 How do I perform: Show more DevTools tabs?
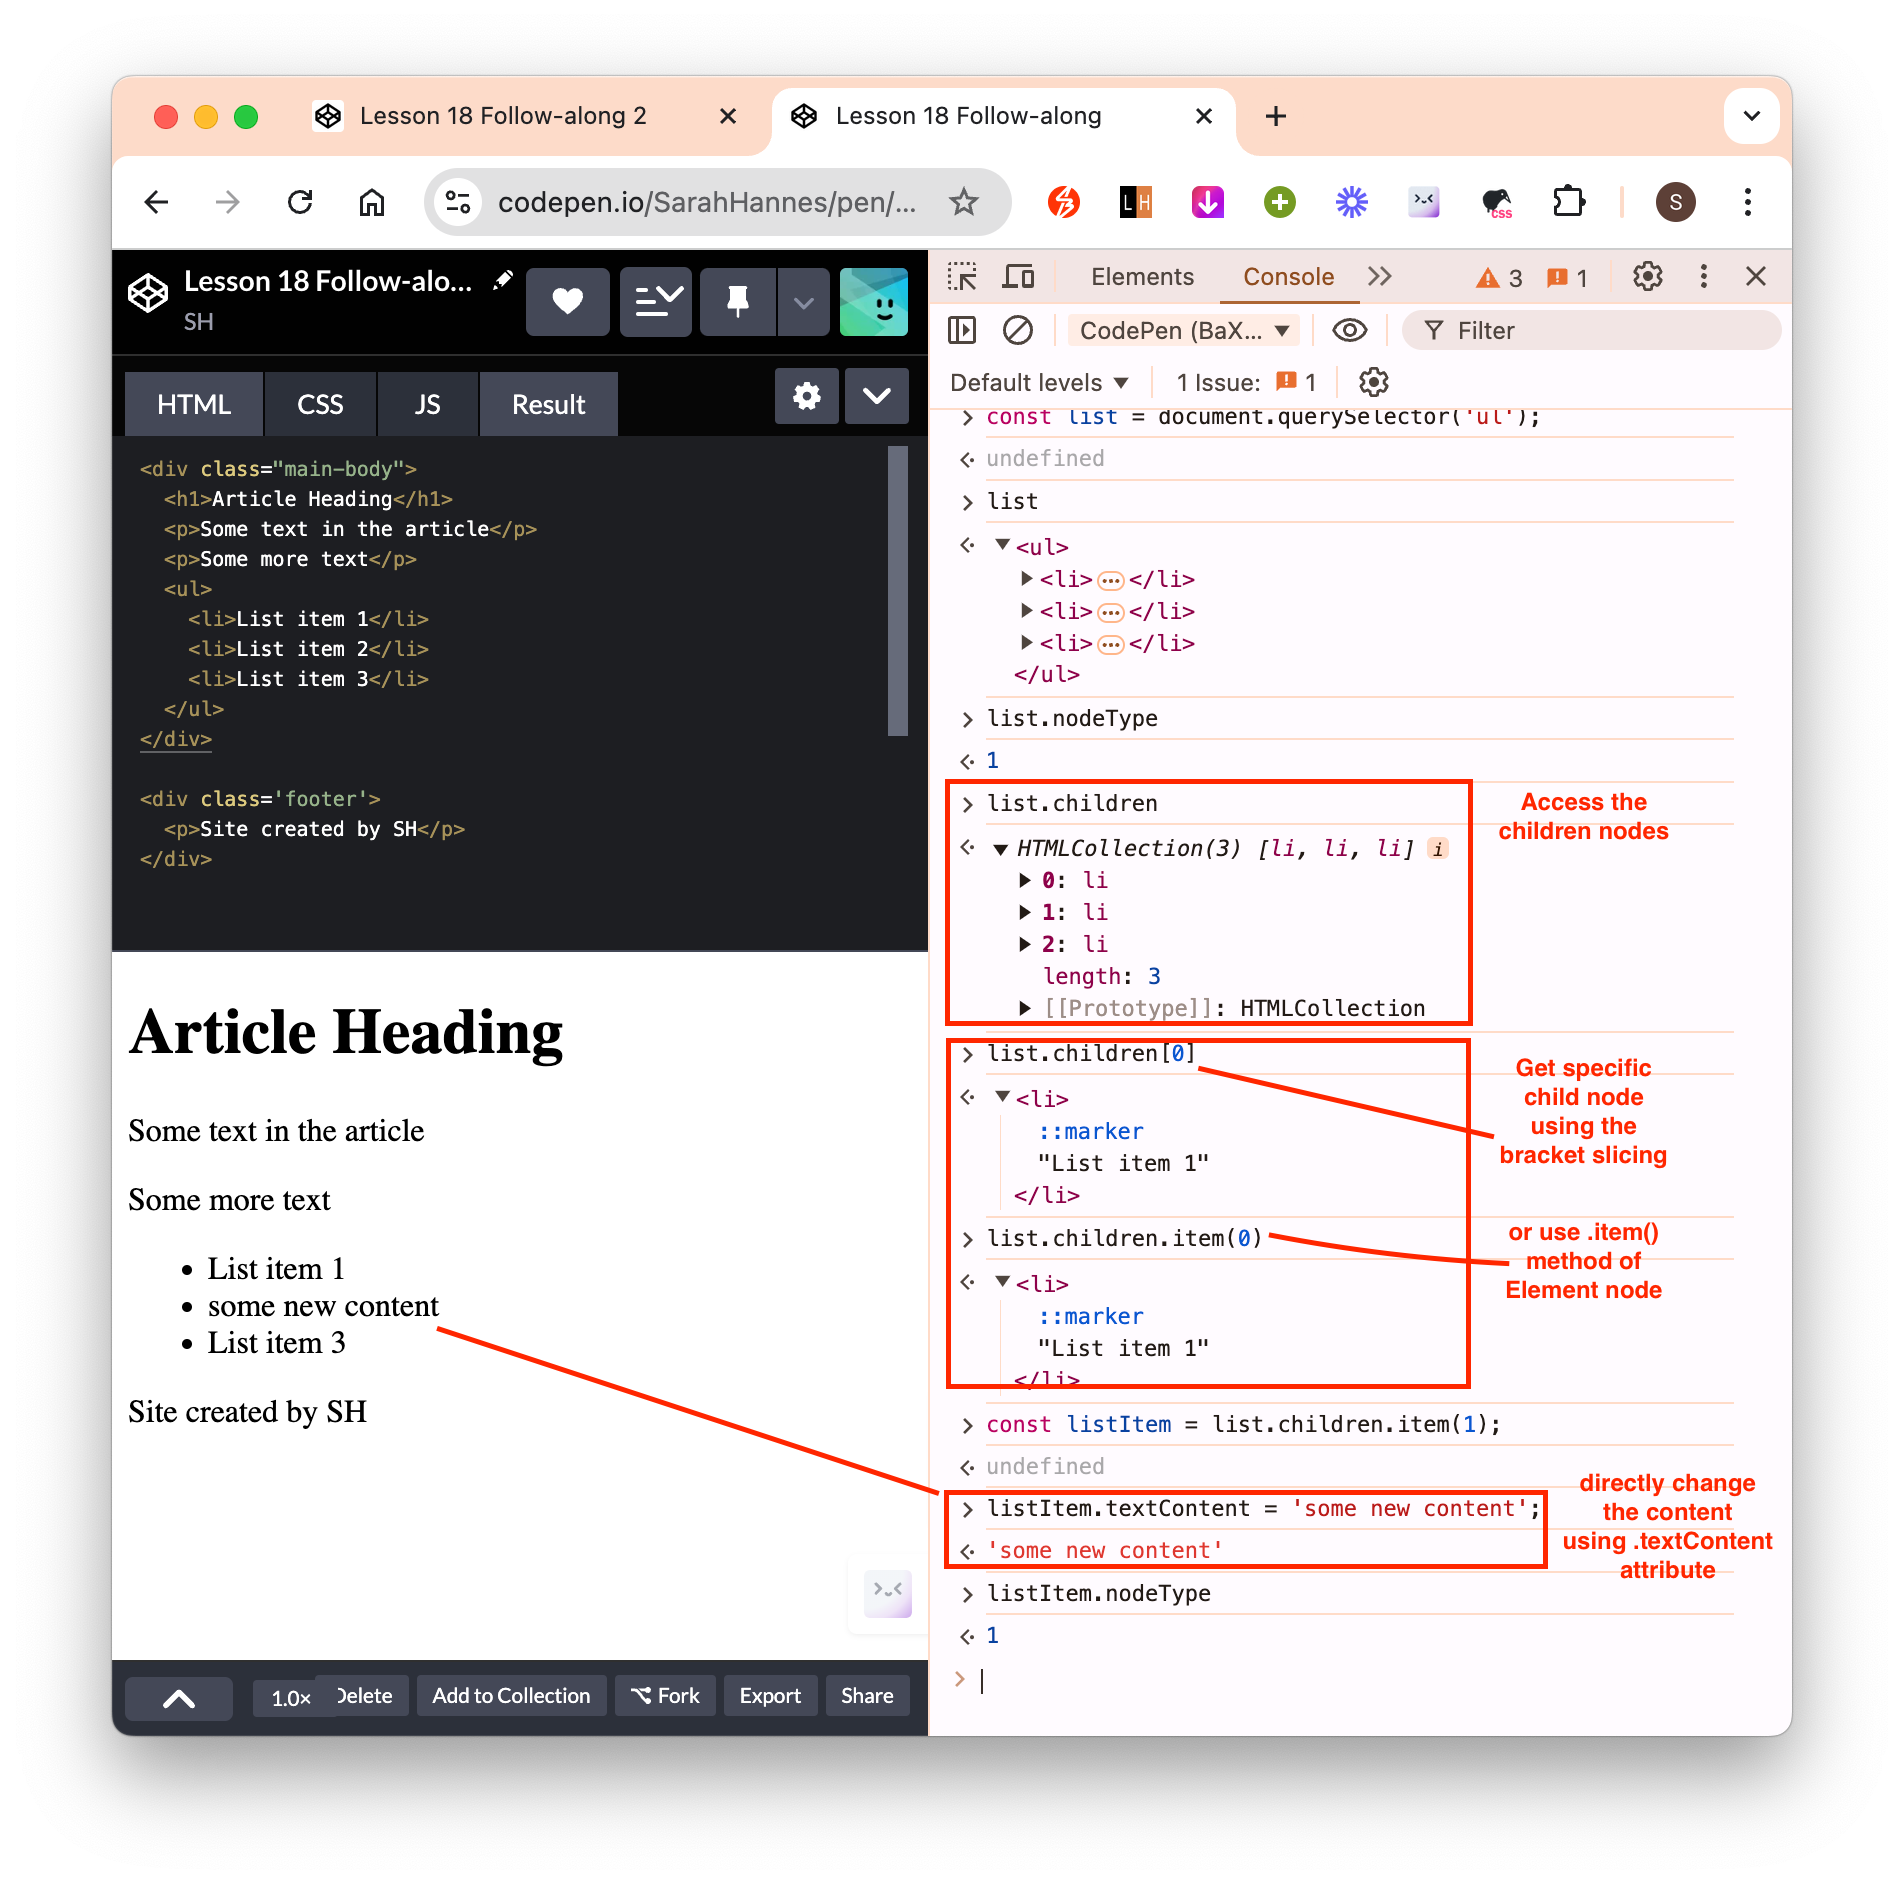(x=1381, y=277)
